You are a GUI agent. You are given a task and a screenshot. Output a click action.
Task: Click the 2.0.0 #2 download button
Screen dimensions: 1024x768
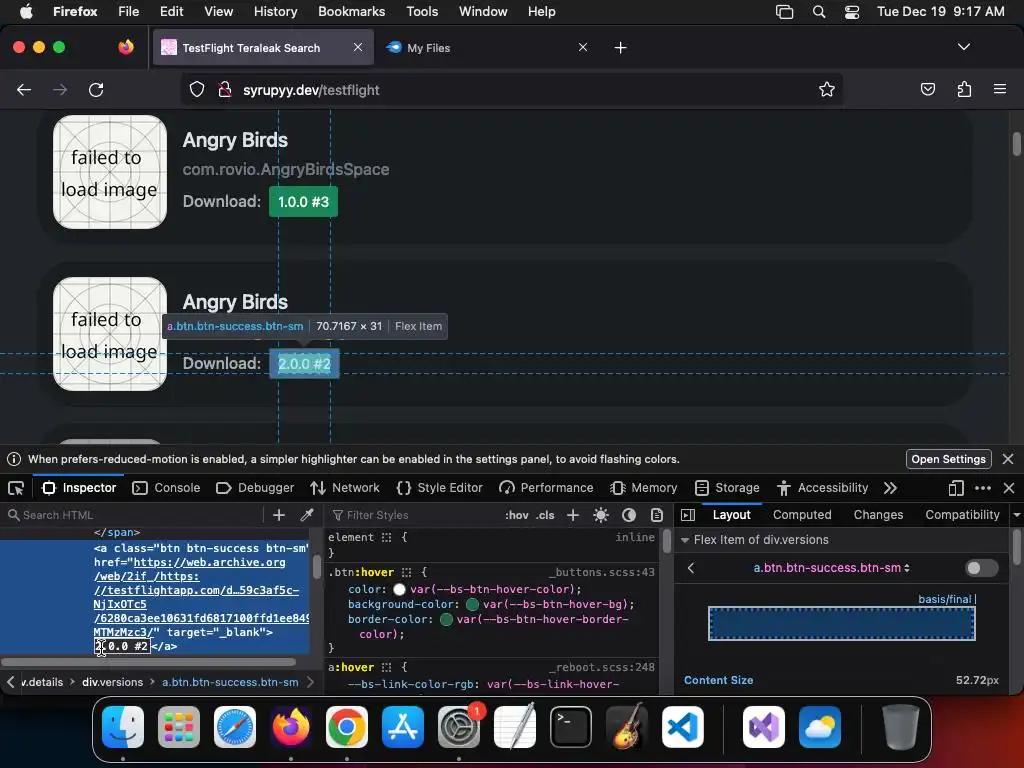click(x=304, y=364)
